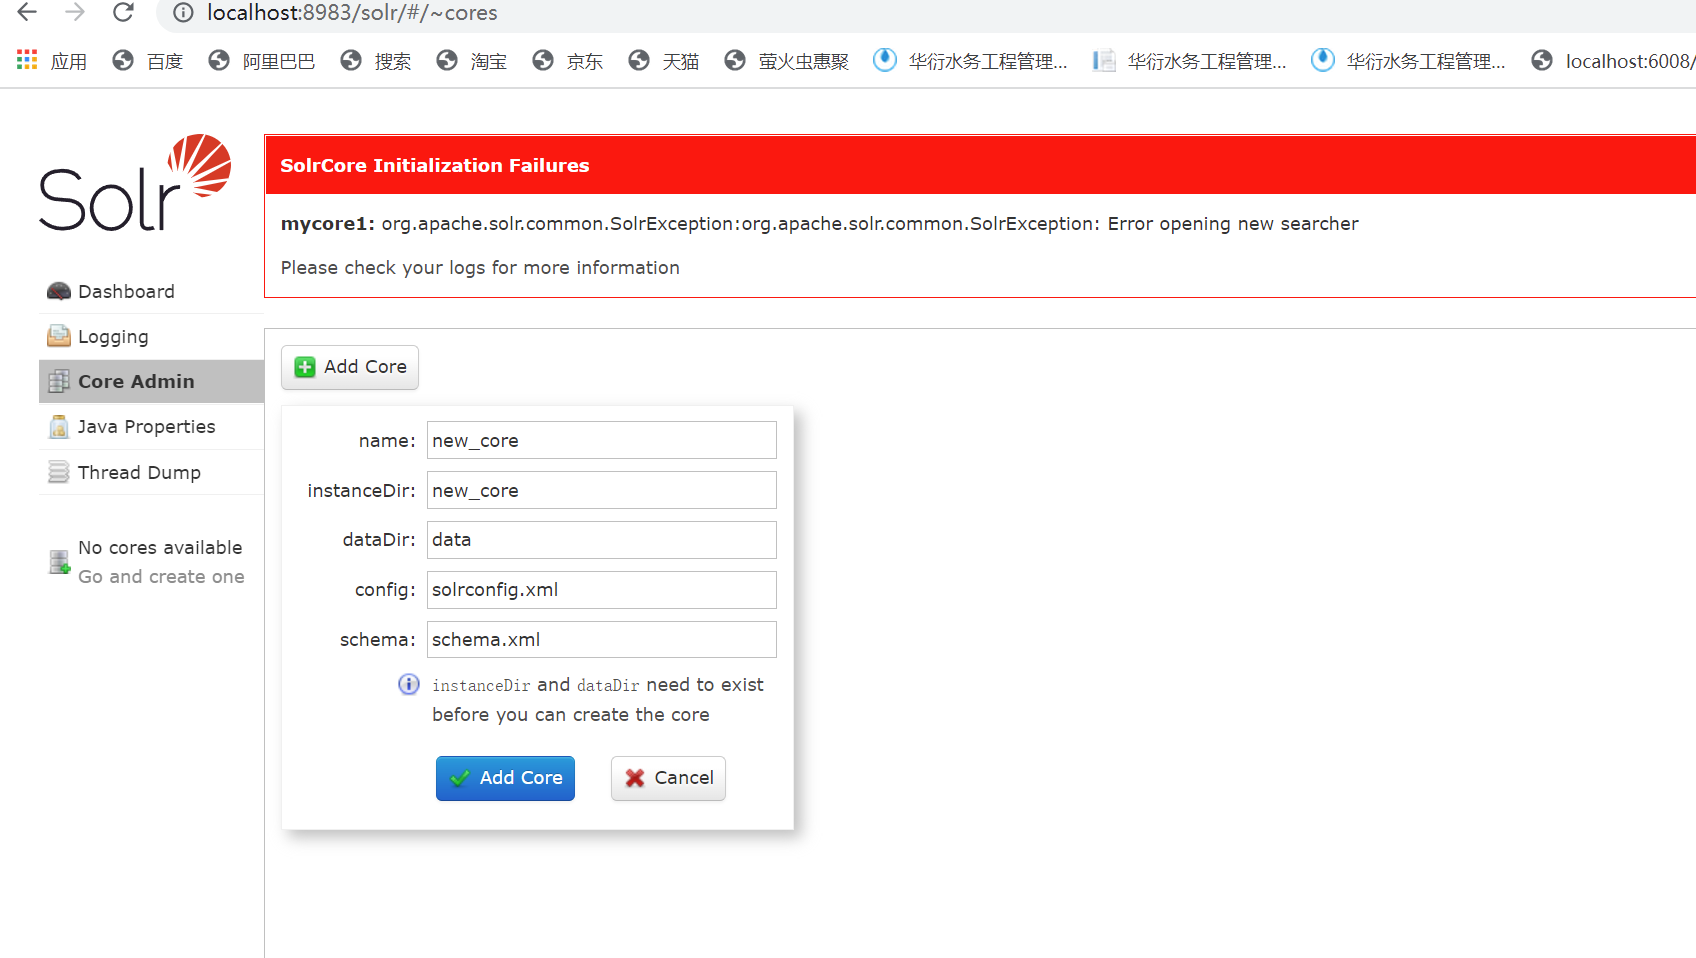Click the mycore1 error label
Image resolution: width=1696 pixels, height=958 pixels.
328,224
